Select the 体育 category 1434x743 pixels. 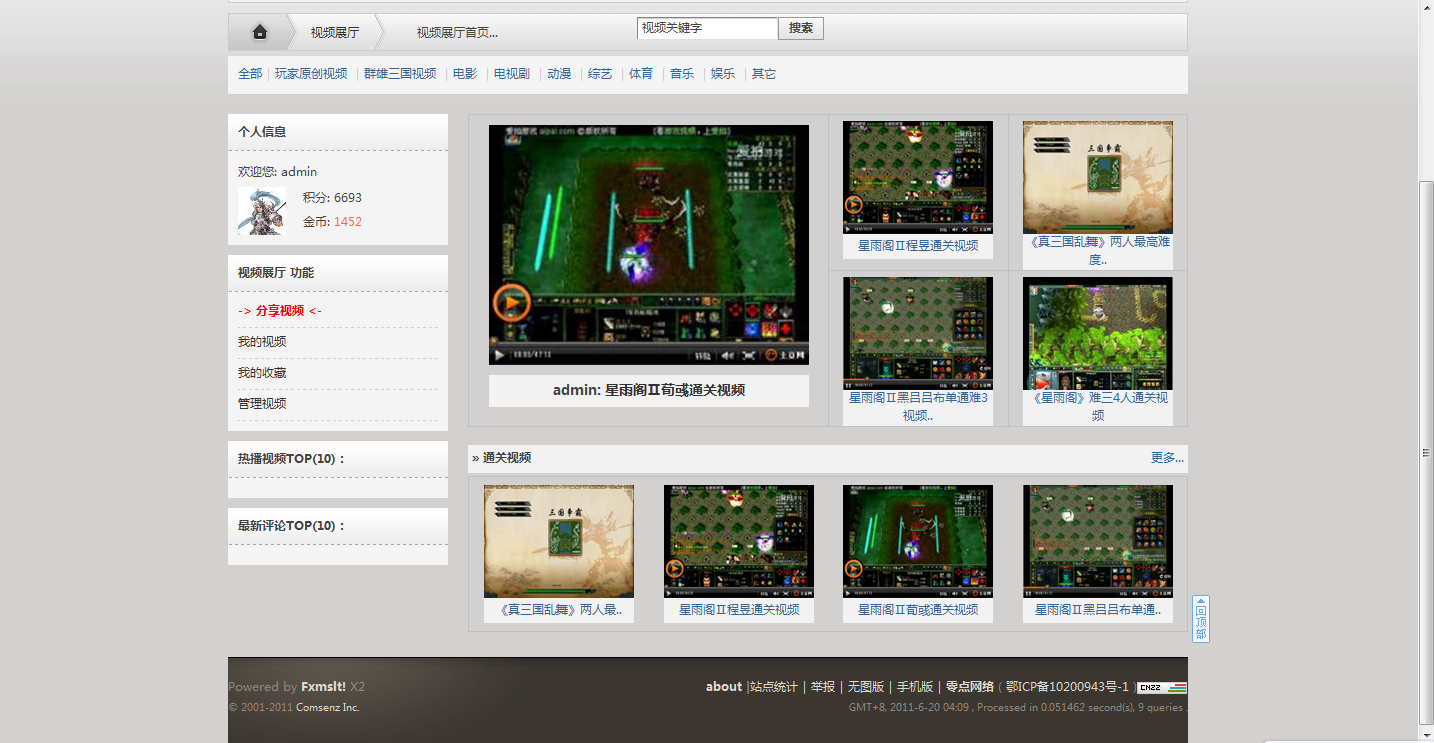(641, 74)
